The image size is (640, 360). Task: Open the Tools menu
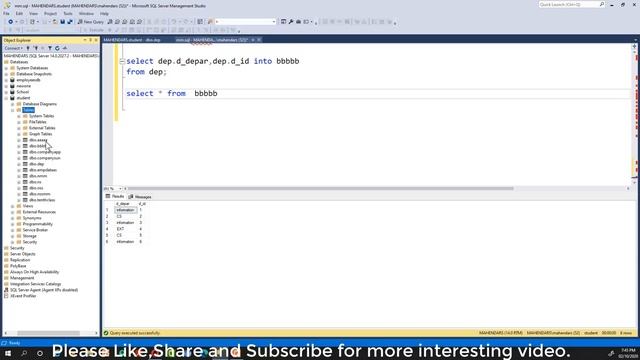[x=68, y=13]
